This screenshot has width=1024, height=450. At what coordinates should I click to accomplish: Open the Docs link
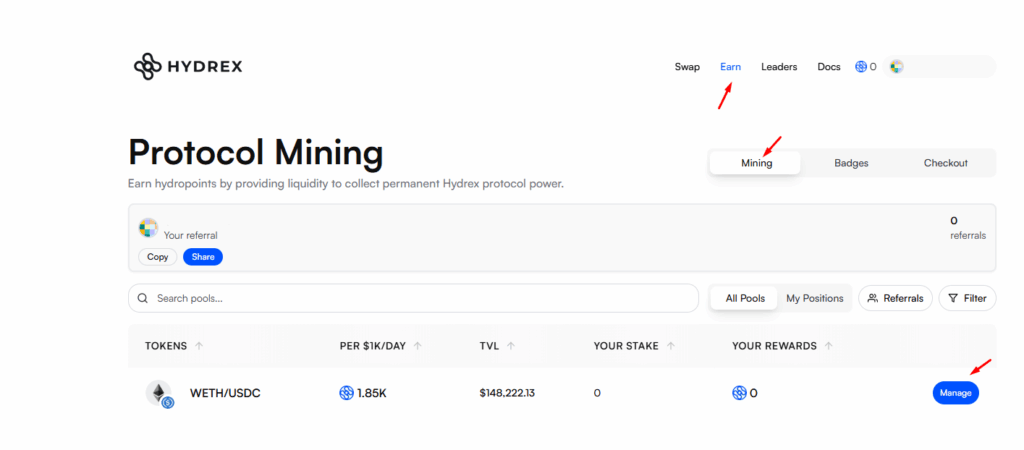[829, 67]
